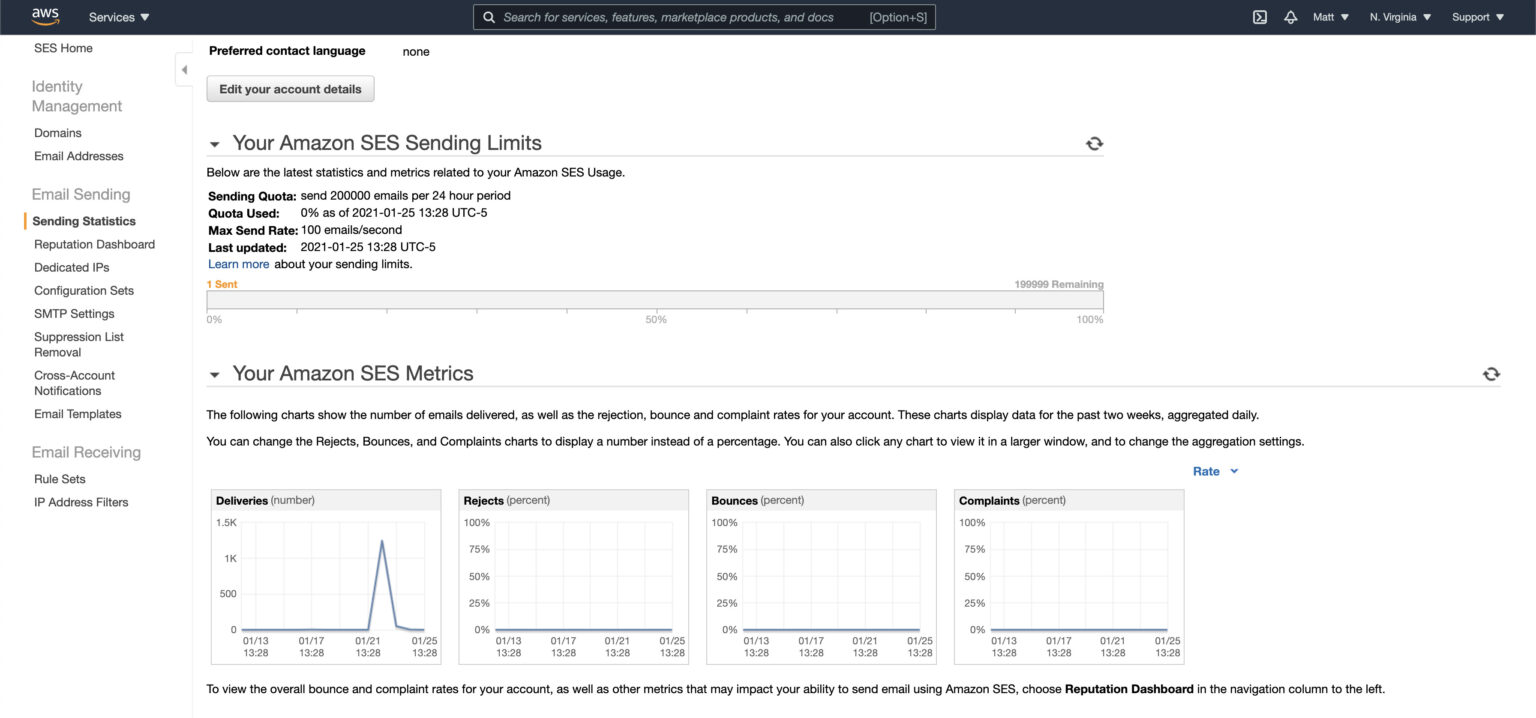Image resolution: width=1536 pixels, height=718 pixels.
Task: Collapse the Your Amazon SES Sending Limits section
Action: pyautogui.click(x=214, y=143)
